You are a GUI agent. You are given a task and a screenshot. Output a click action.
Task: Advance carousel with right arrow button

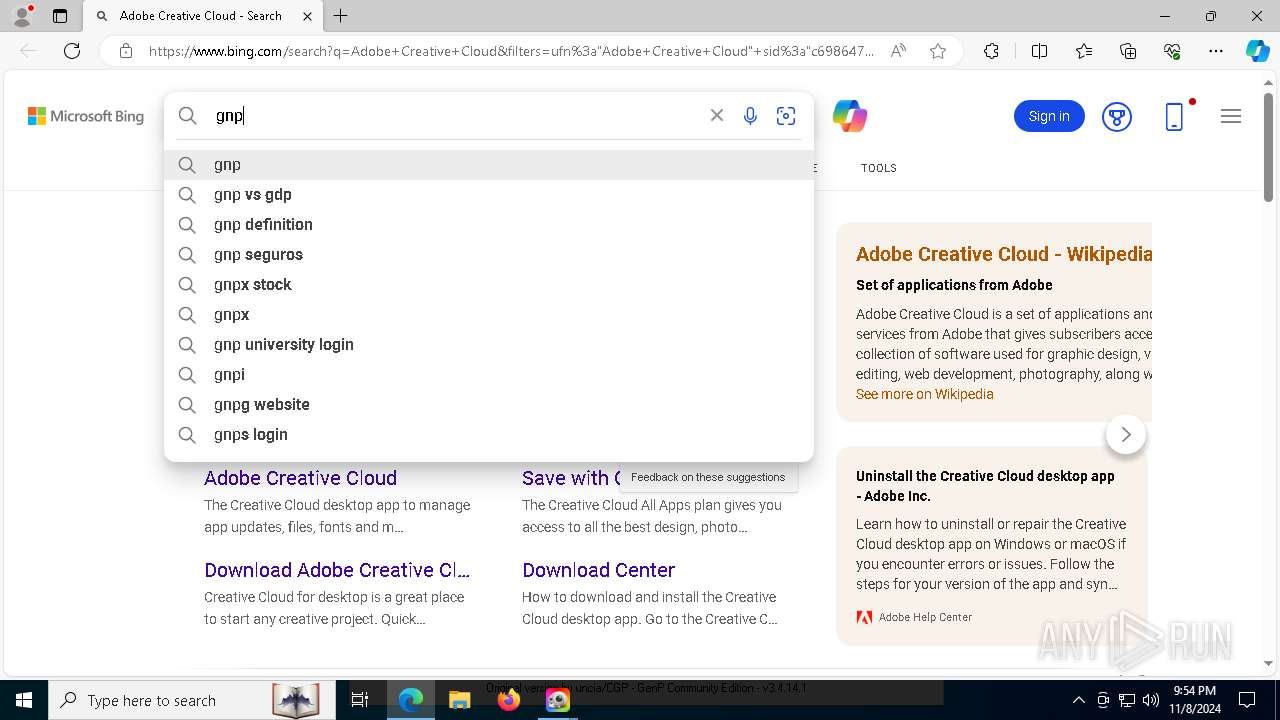point(1126,434)
